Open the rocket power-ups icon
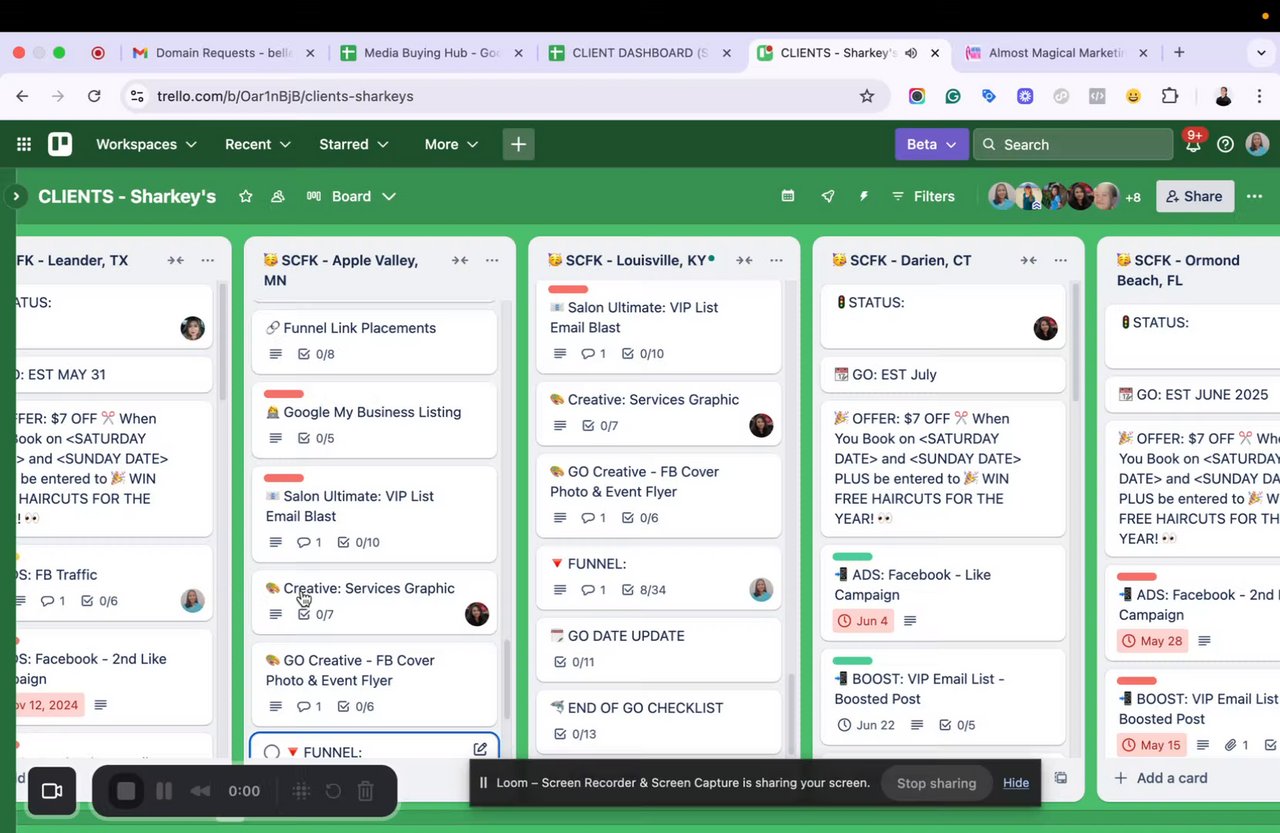Image resolution: width=1280 pixels, height=833 pixels. (828, 196)
